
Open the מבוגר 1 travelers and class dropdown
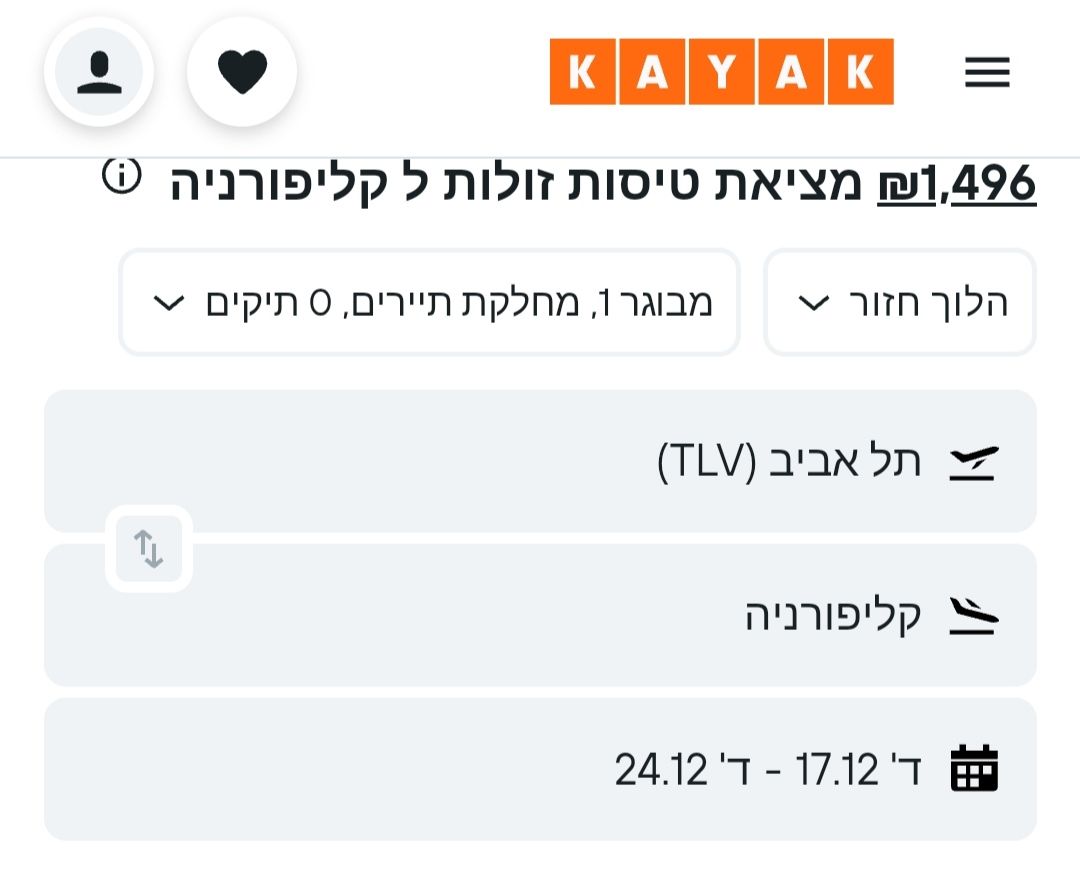430,302
